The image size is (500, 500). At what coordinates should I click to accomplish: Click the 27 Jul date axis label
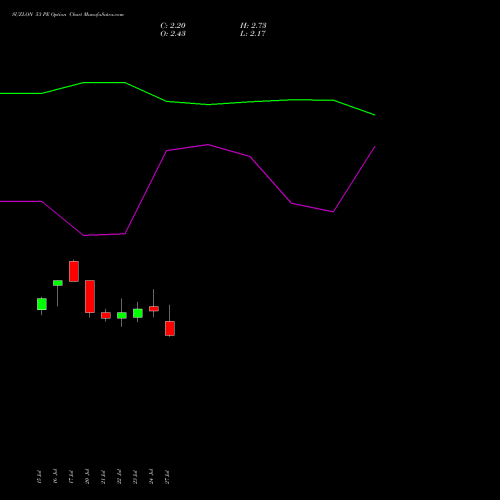tap(167, 477)
